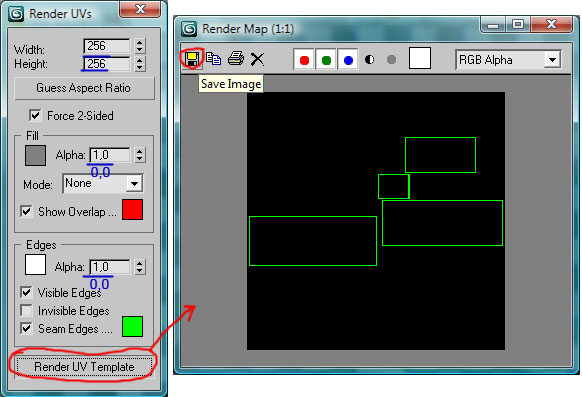Toggle the green channel display

click(x=326, y=59)
